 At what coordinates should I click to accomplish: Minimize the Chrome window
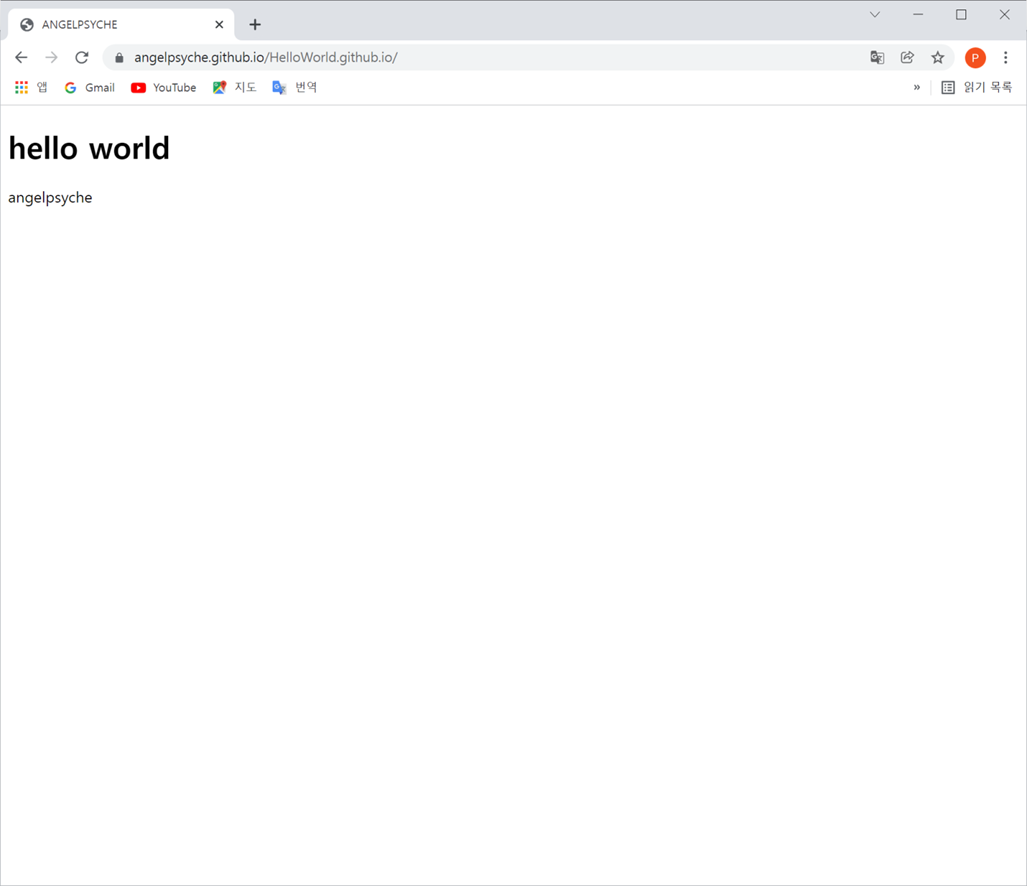point(918,14)
